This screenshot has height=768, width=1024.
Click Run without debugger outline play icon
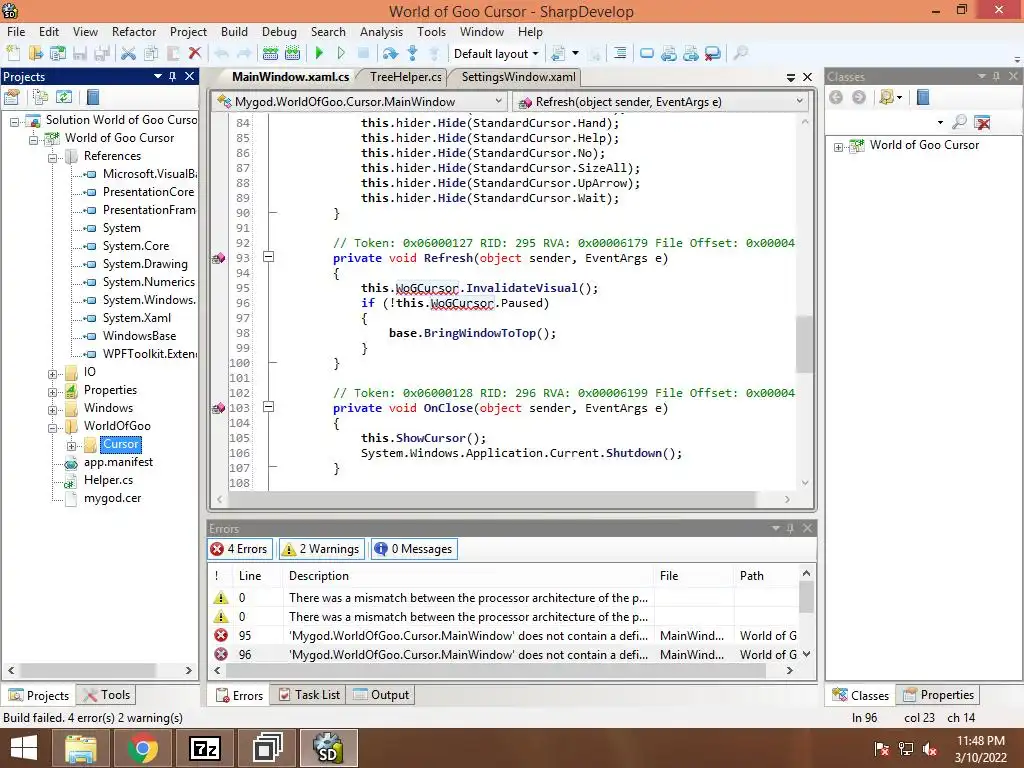[x=341, y=54]
